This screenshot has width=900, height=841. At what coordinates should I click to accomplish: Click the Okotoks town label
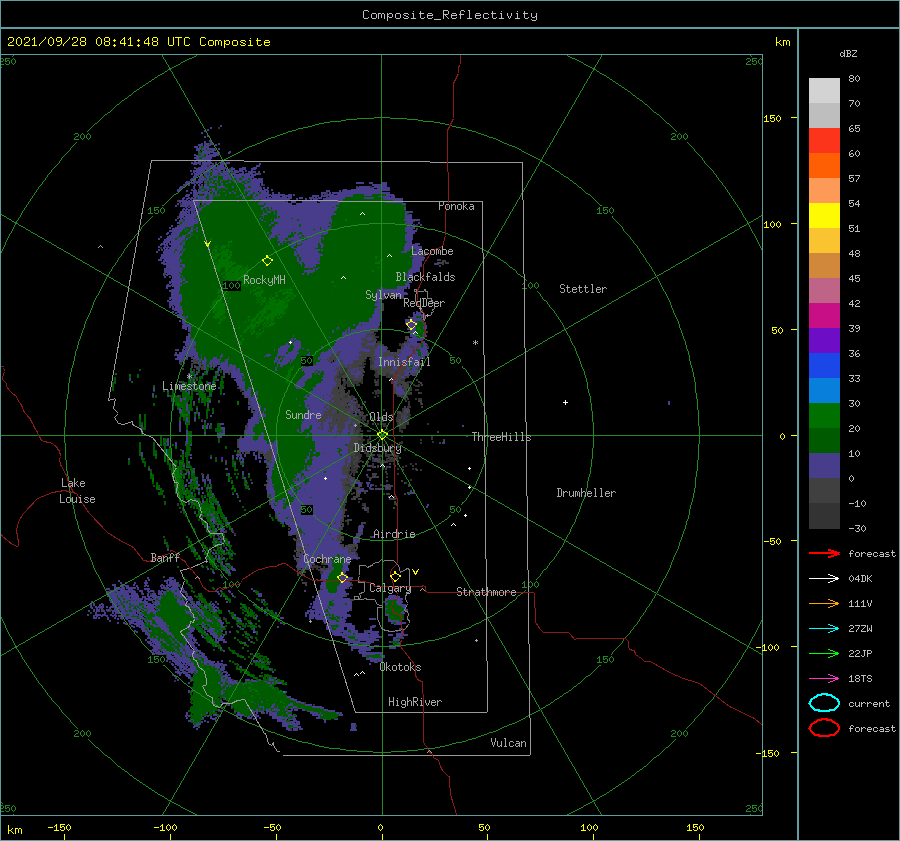[400, 668]
